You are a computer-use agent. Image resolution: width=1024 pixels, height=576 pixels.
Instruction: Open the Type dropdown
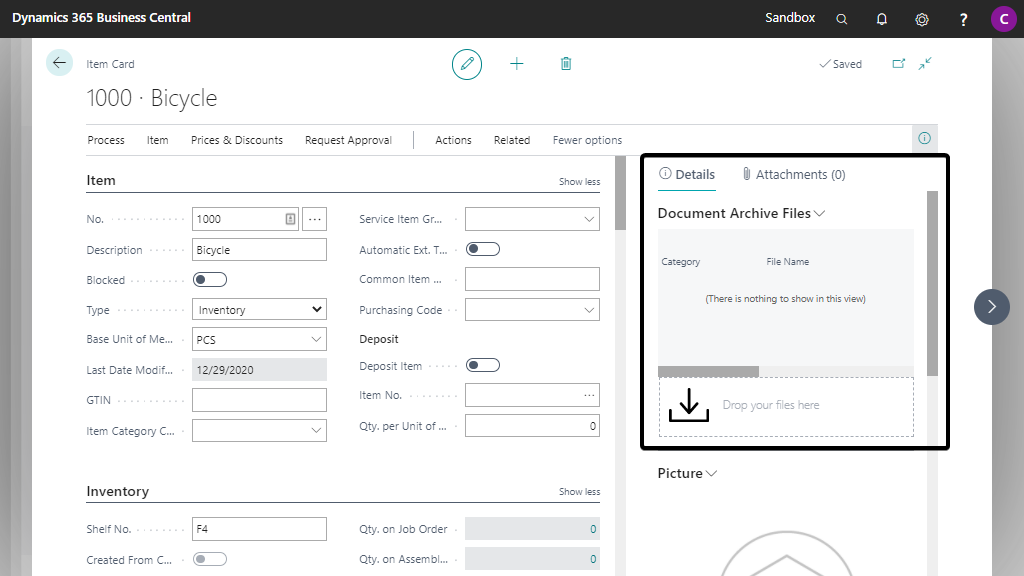click(x=259, y=310)
